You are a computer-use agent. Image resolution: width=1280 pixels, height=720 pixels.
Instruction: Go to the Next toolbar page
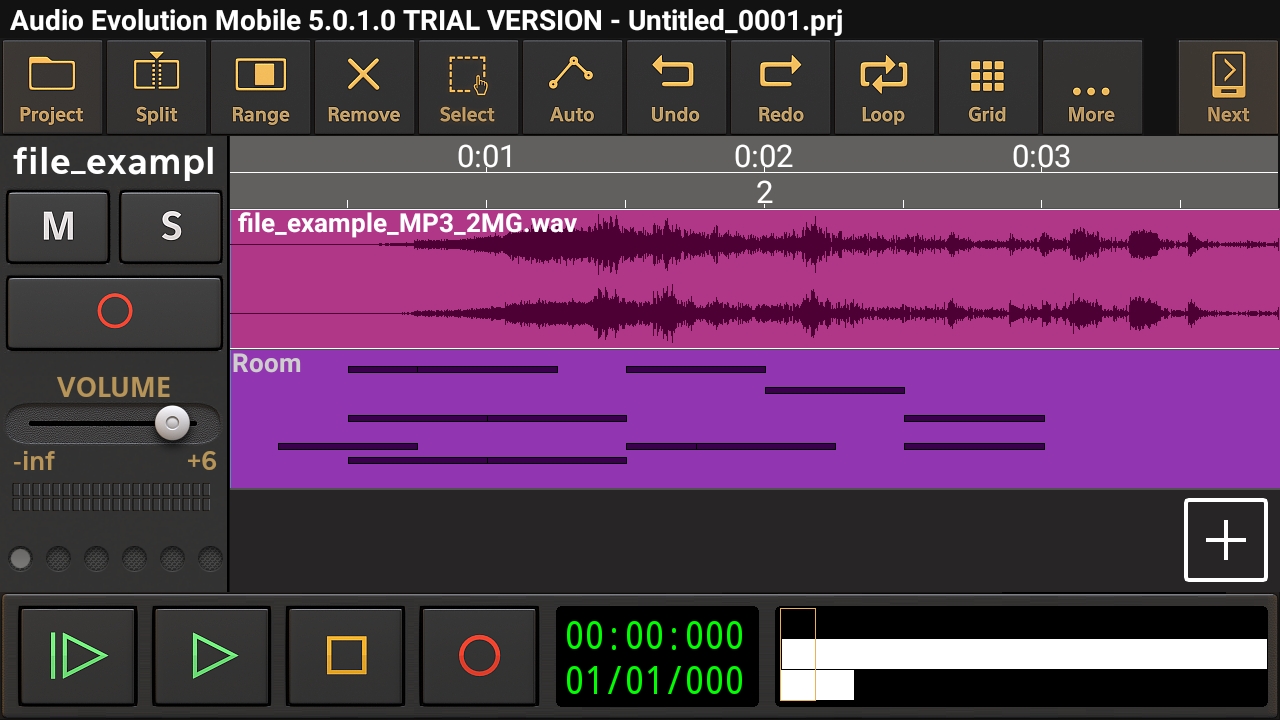pos(1228,88)
